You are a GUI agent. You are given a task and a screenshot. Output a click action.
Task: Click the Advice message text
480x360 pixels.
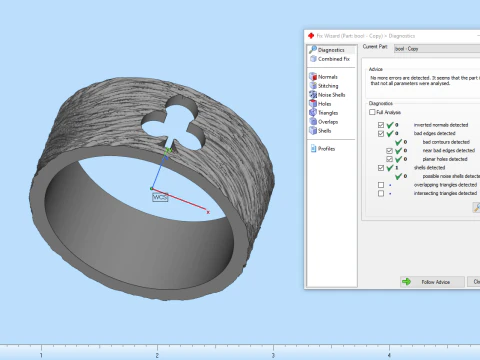click(425, 81)
